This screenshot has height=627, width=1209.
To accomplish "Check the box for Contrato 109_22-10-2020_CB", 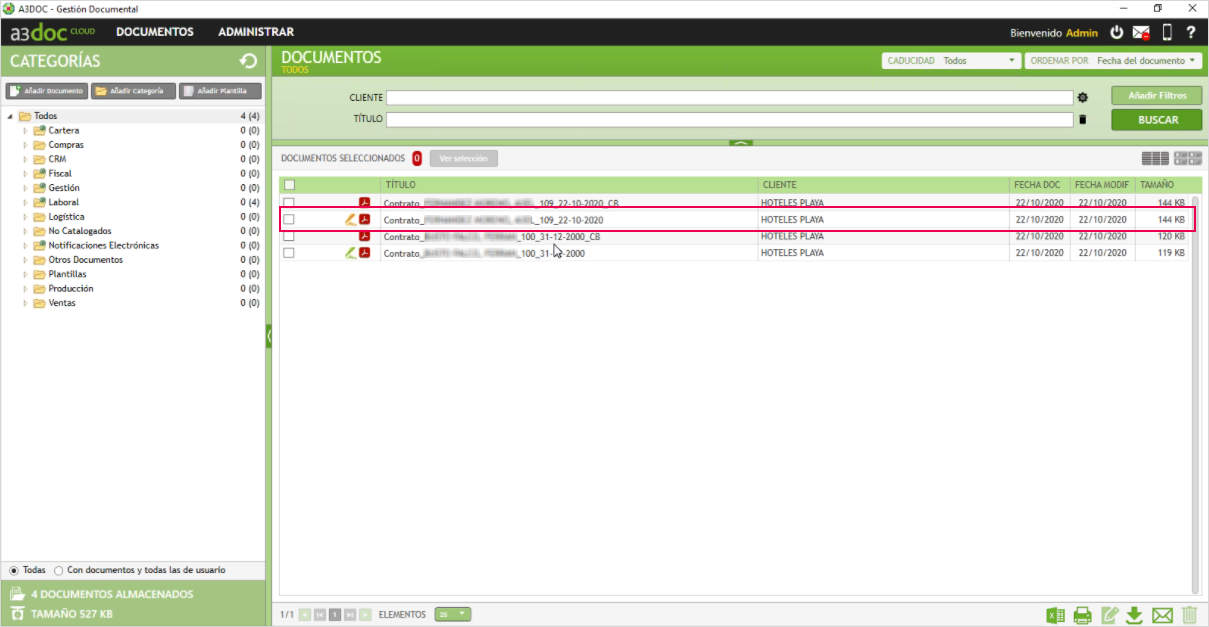I will pos(289,203).
